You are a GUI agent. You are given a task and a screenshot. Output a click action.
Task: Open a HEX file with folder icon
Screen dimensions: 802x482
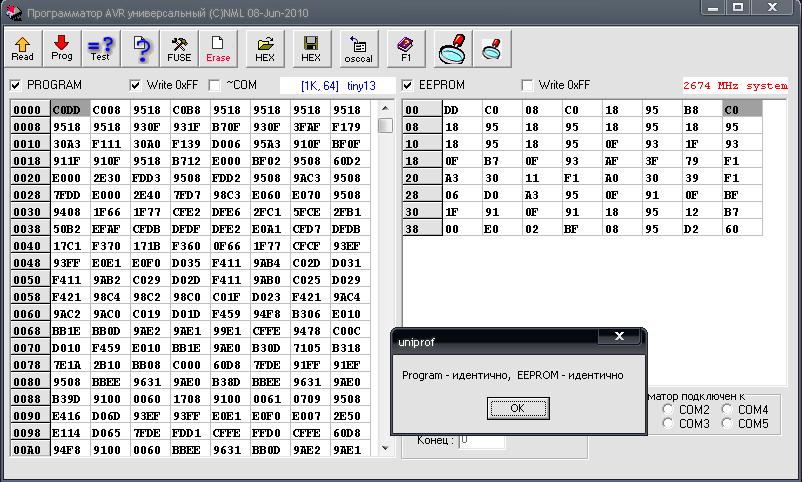(x=264, y=47)
